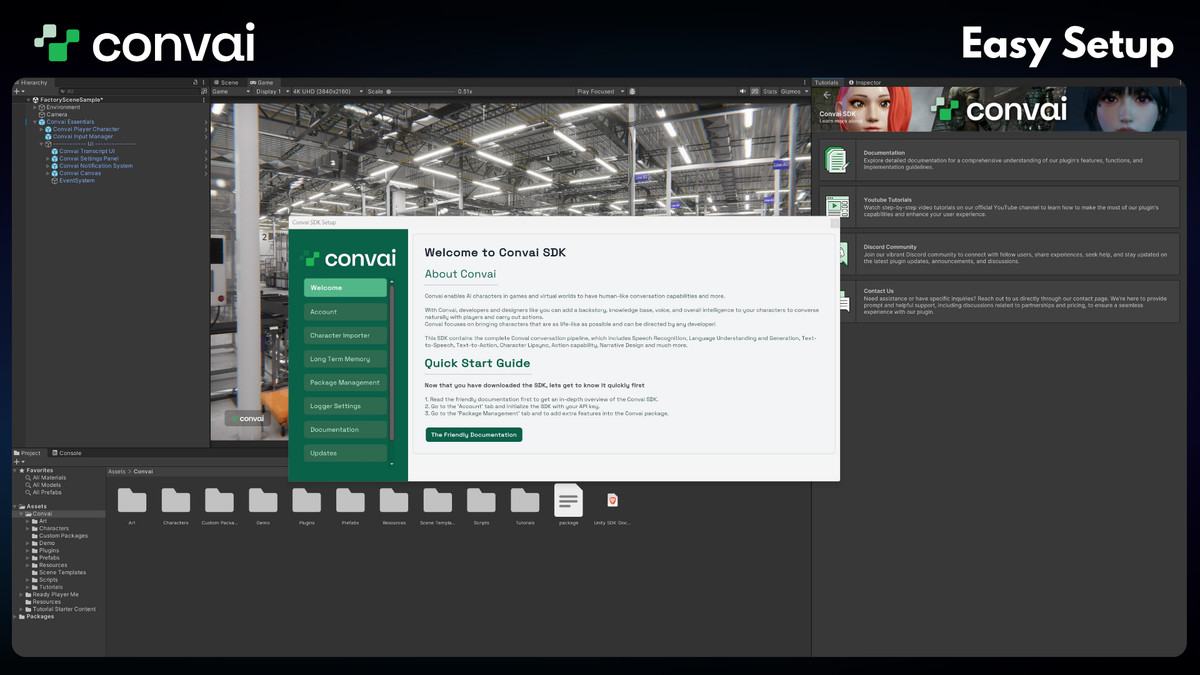Switch to the Console tab

68,453
